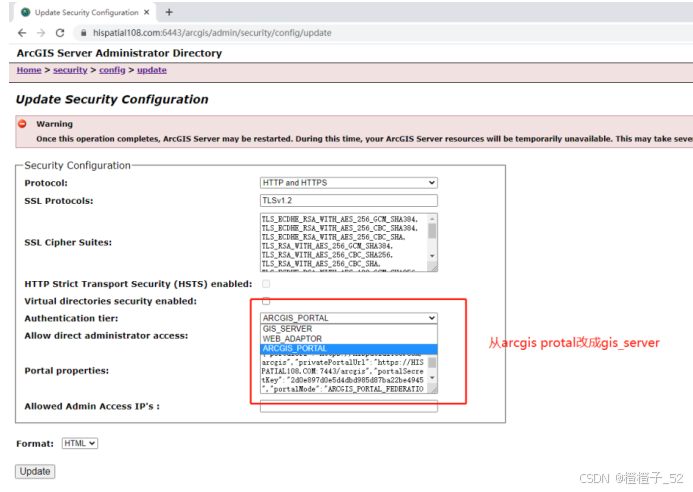Screen dimensions: 693x492
Task: Go back using the browser back arrow
Action: [x=22, y=33]
